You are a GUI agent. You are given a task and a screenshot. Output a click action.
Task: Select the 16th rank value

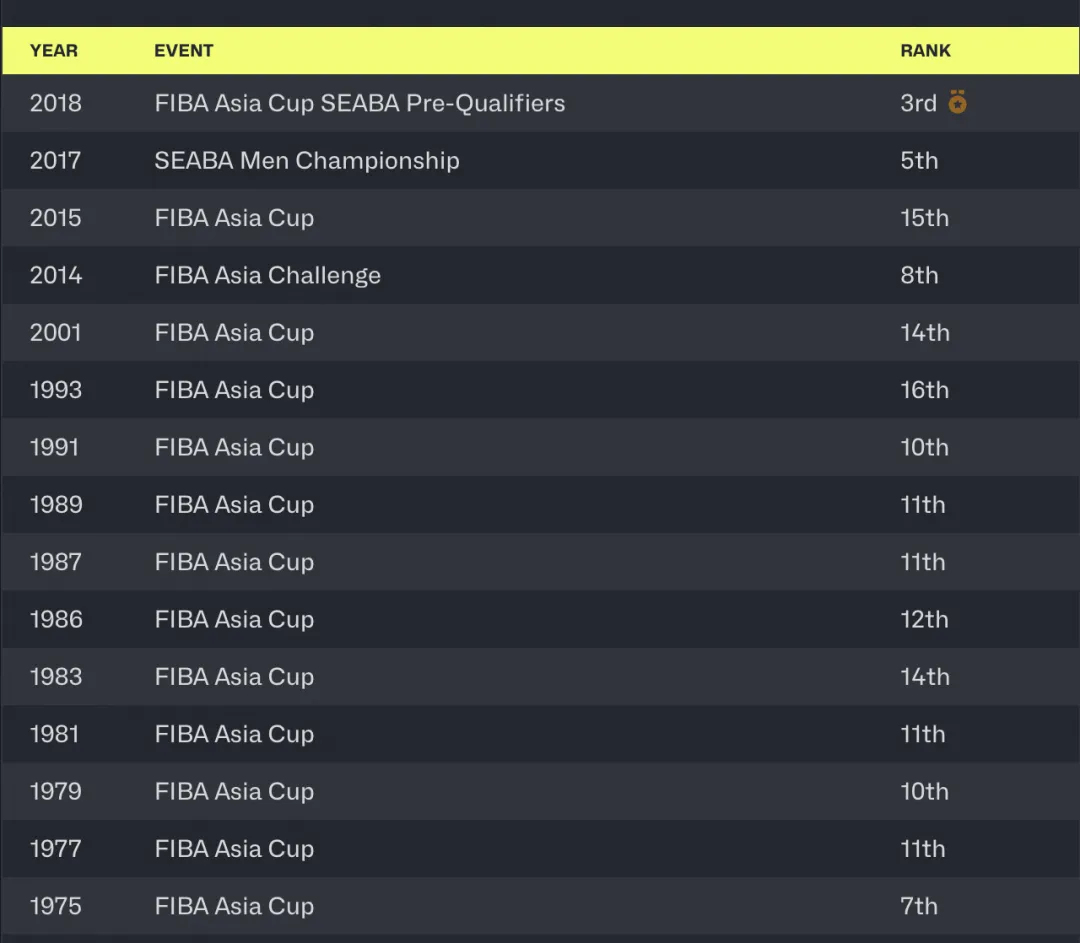(x=924, y=390)
